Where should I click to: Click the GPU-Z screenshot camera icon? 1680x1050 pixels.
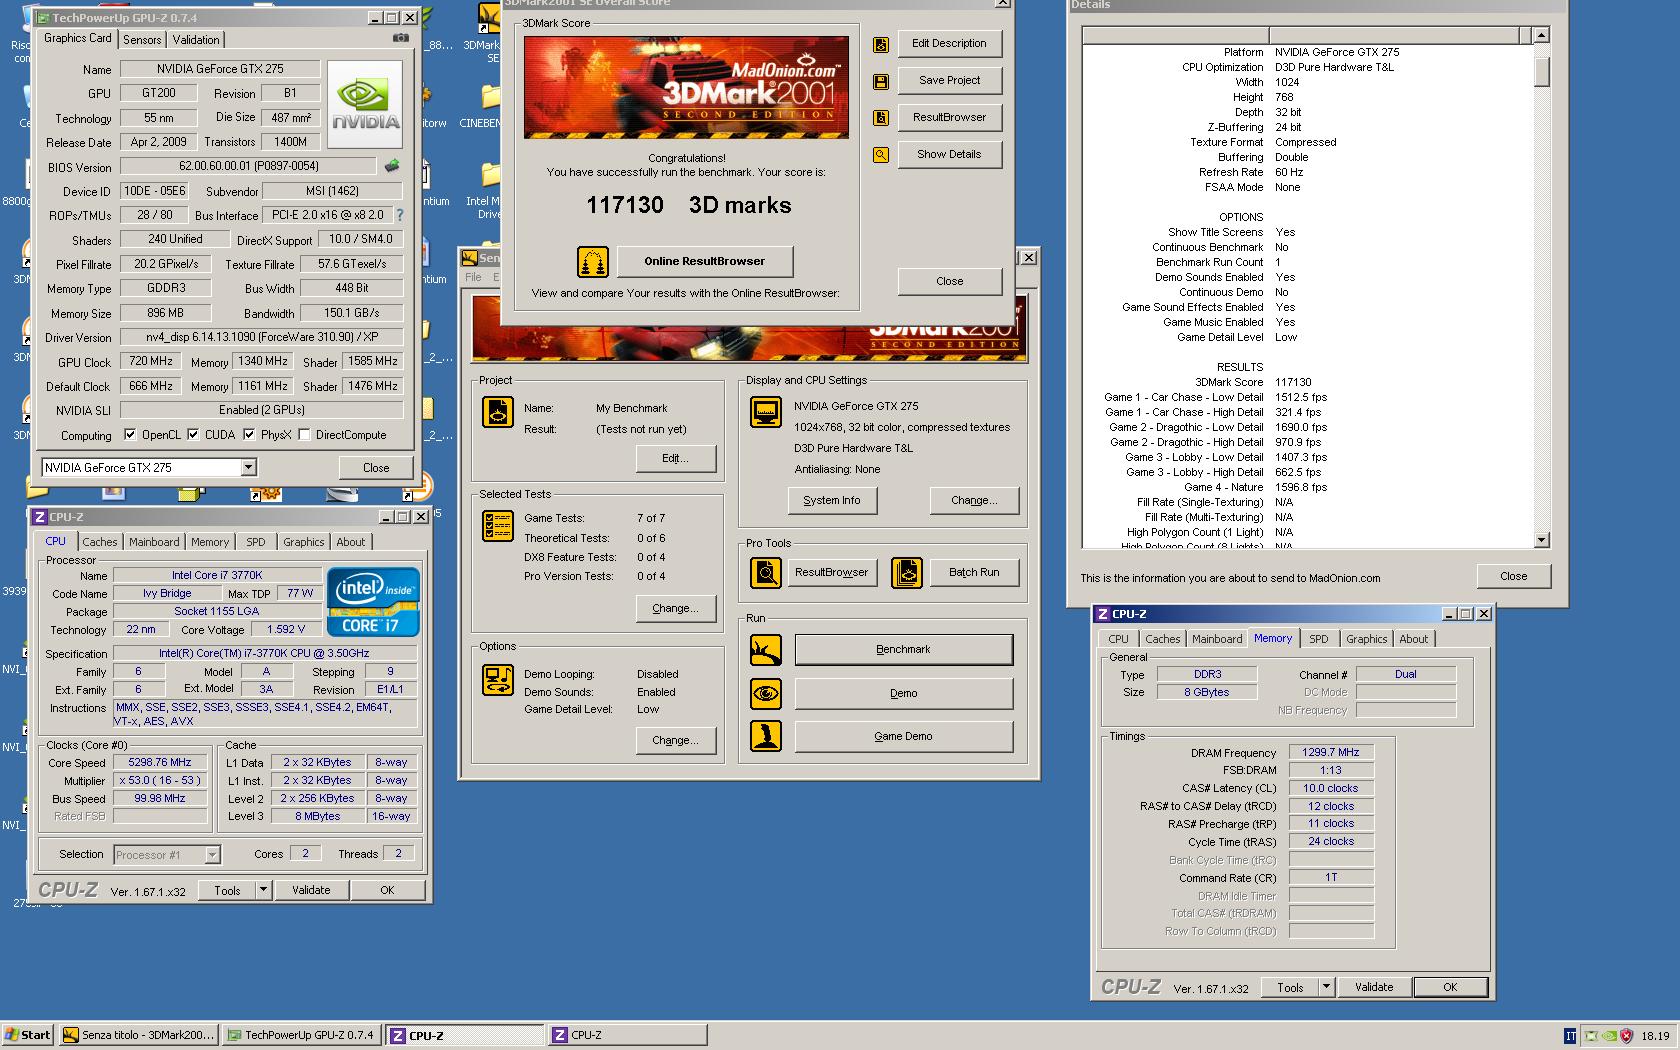pos(400,38)
